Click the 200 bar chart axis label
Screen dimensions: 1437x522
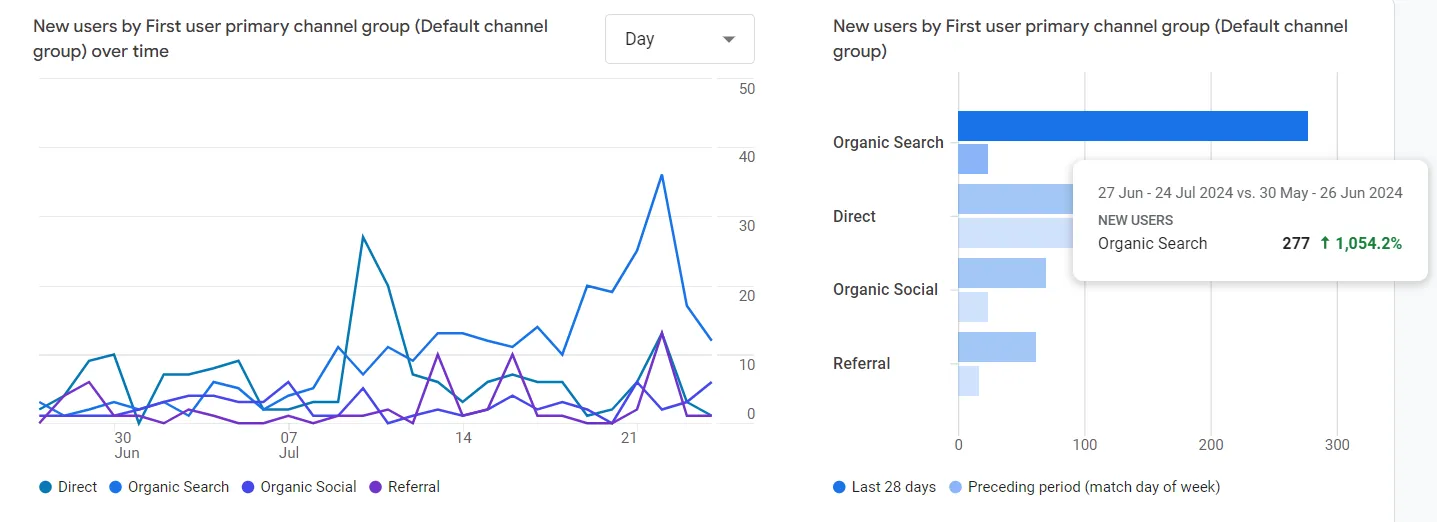[x=1211, y=445]
